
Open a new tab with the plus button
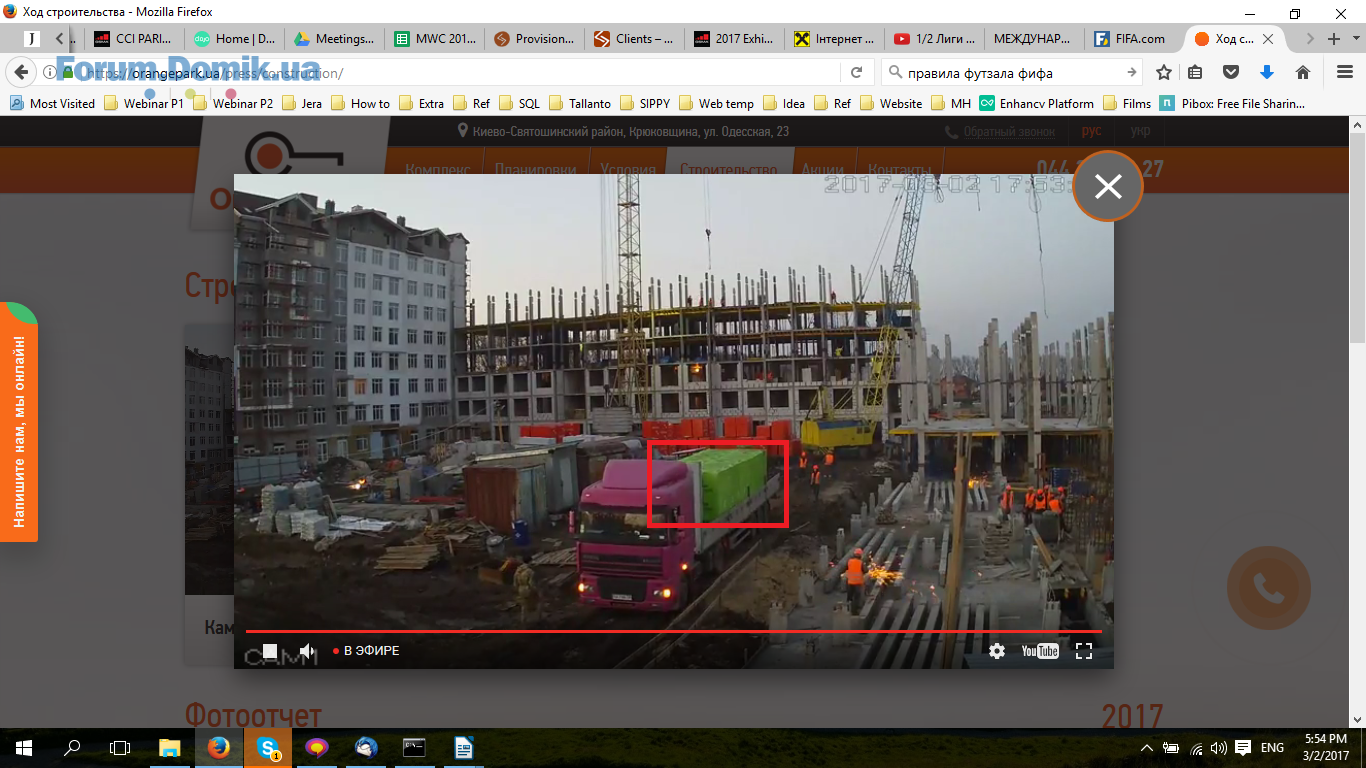[x=1333, y=39]
